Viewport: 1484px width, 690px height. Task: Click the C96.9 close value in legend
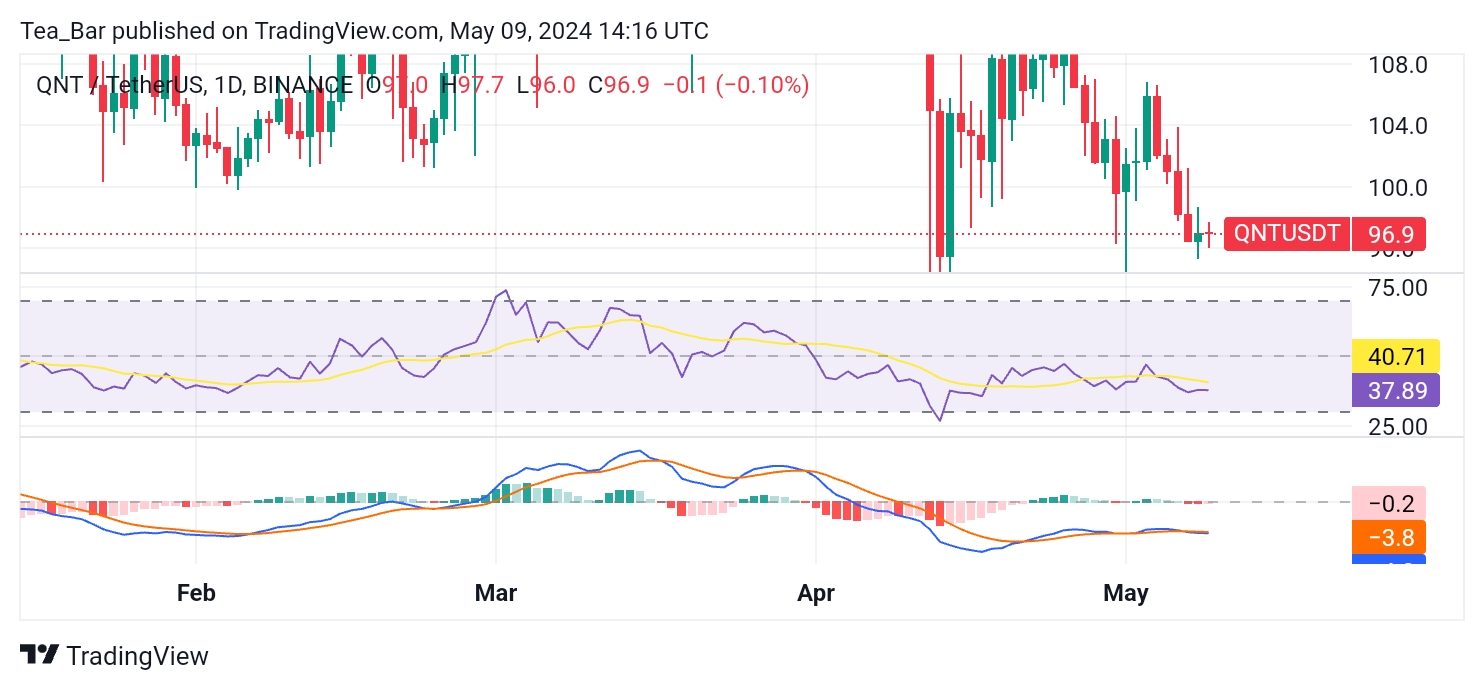pos(619,85)
